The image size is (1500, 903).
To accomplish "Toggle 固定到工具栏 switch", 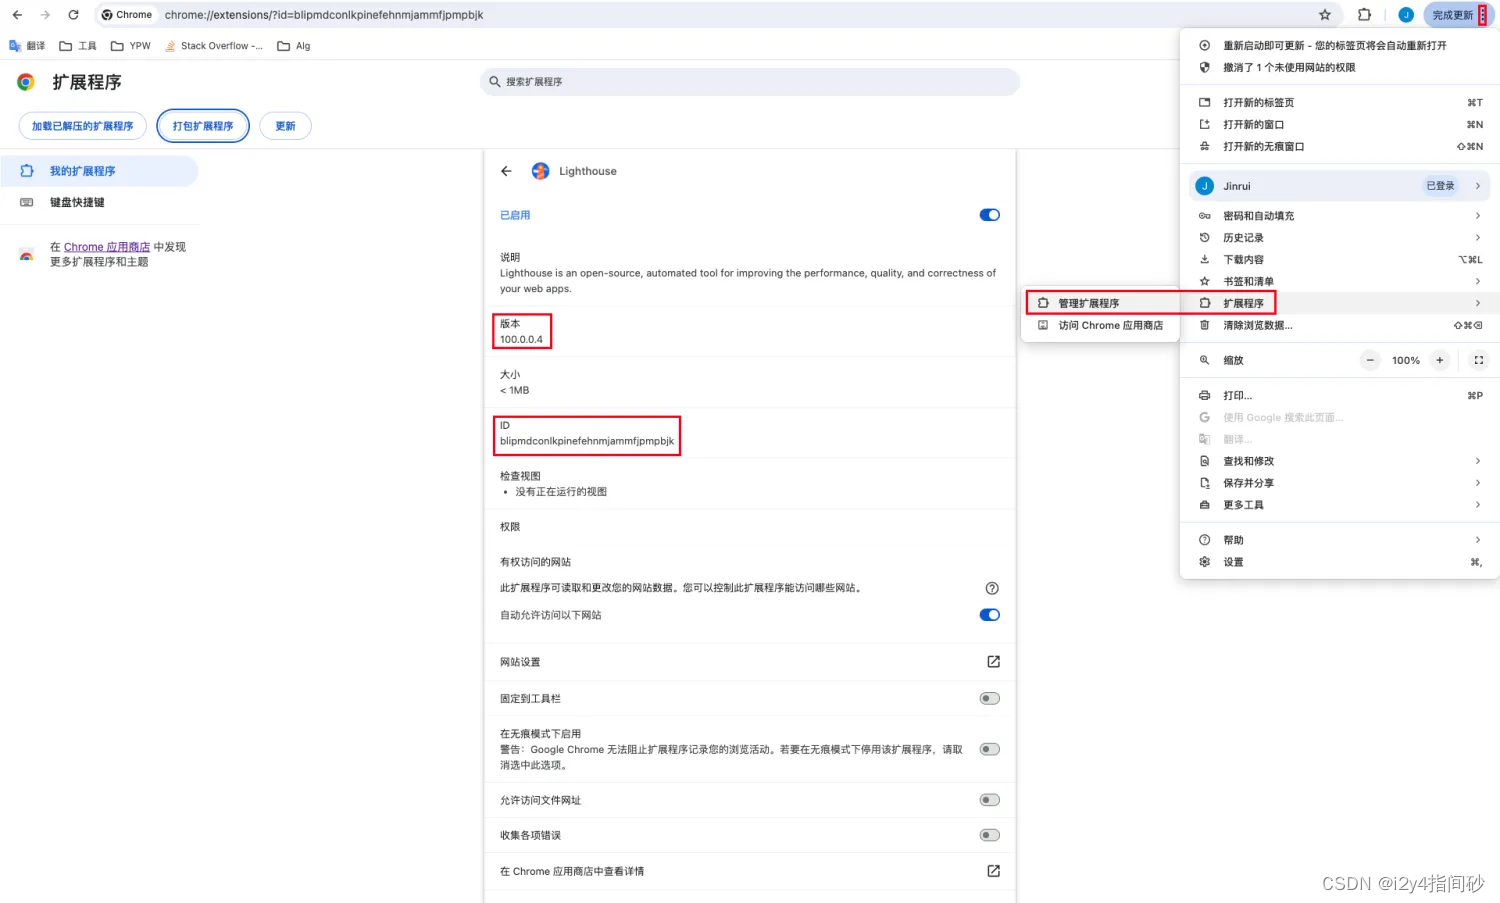I will pyautogui.click(x=990, y=699).
